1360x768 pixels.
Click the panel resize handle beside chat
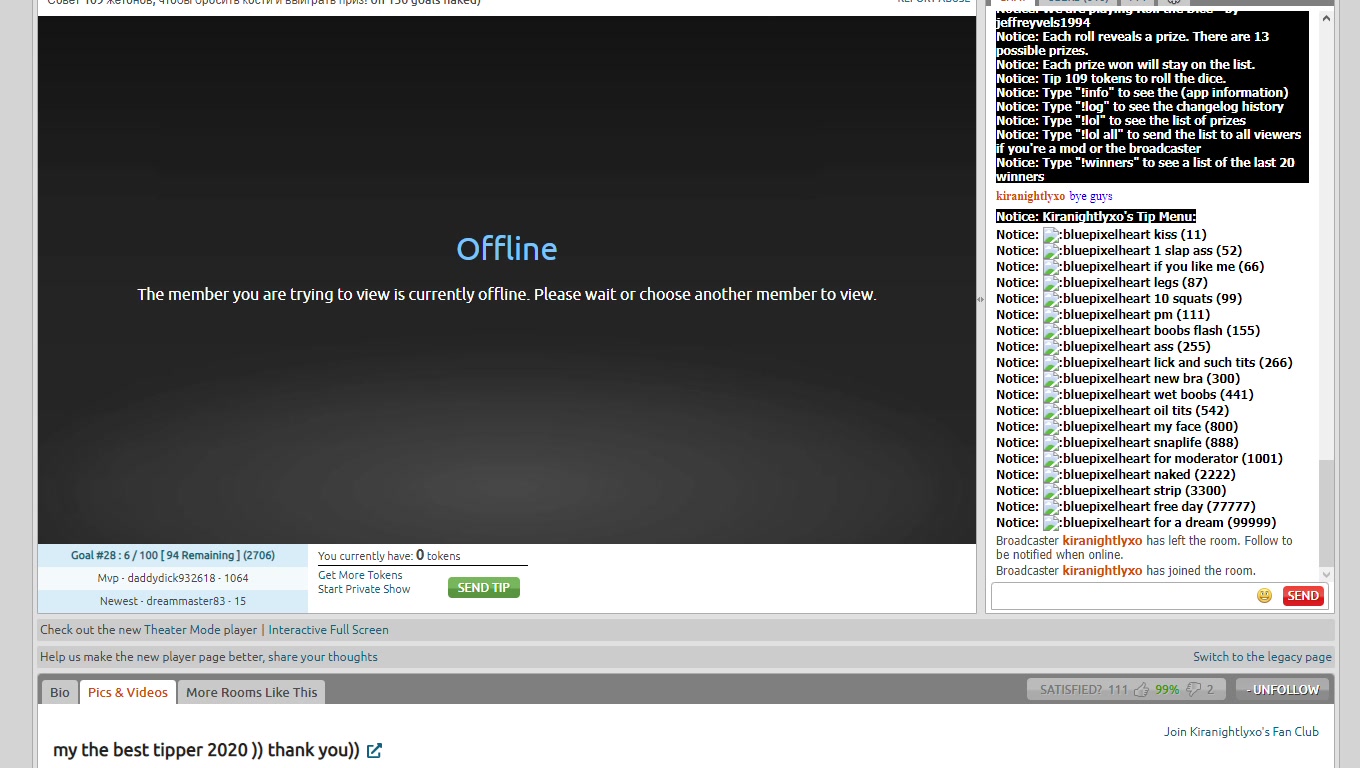980,299
